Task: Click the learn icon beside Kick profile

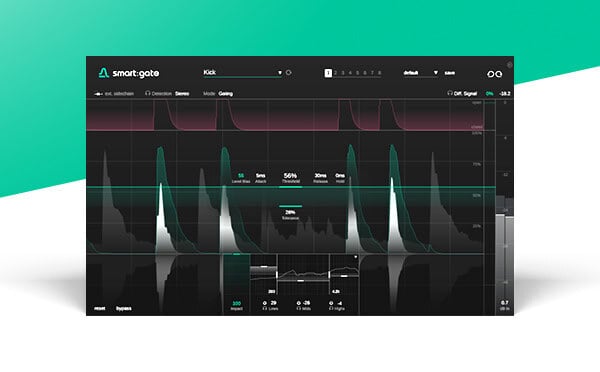Action: pyautogui.click(x=289, y=72)
